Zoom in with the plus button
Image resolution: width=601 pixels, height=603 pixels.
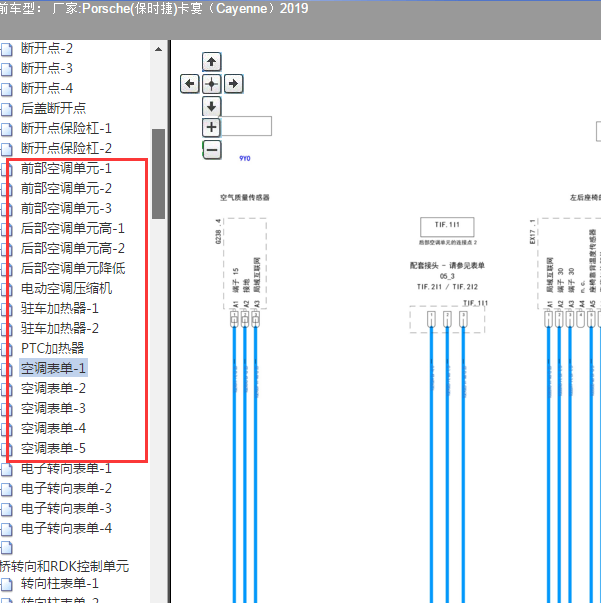(x=211, y=127)
